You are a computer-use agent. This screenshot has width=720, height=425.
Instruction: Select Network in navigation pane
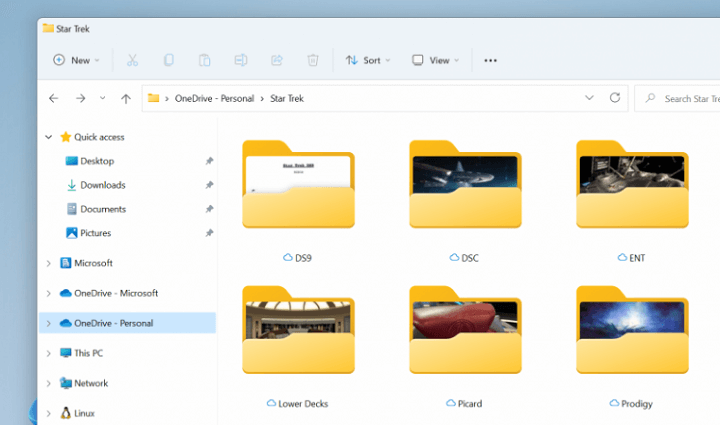[91, 383]
